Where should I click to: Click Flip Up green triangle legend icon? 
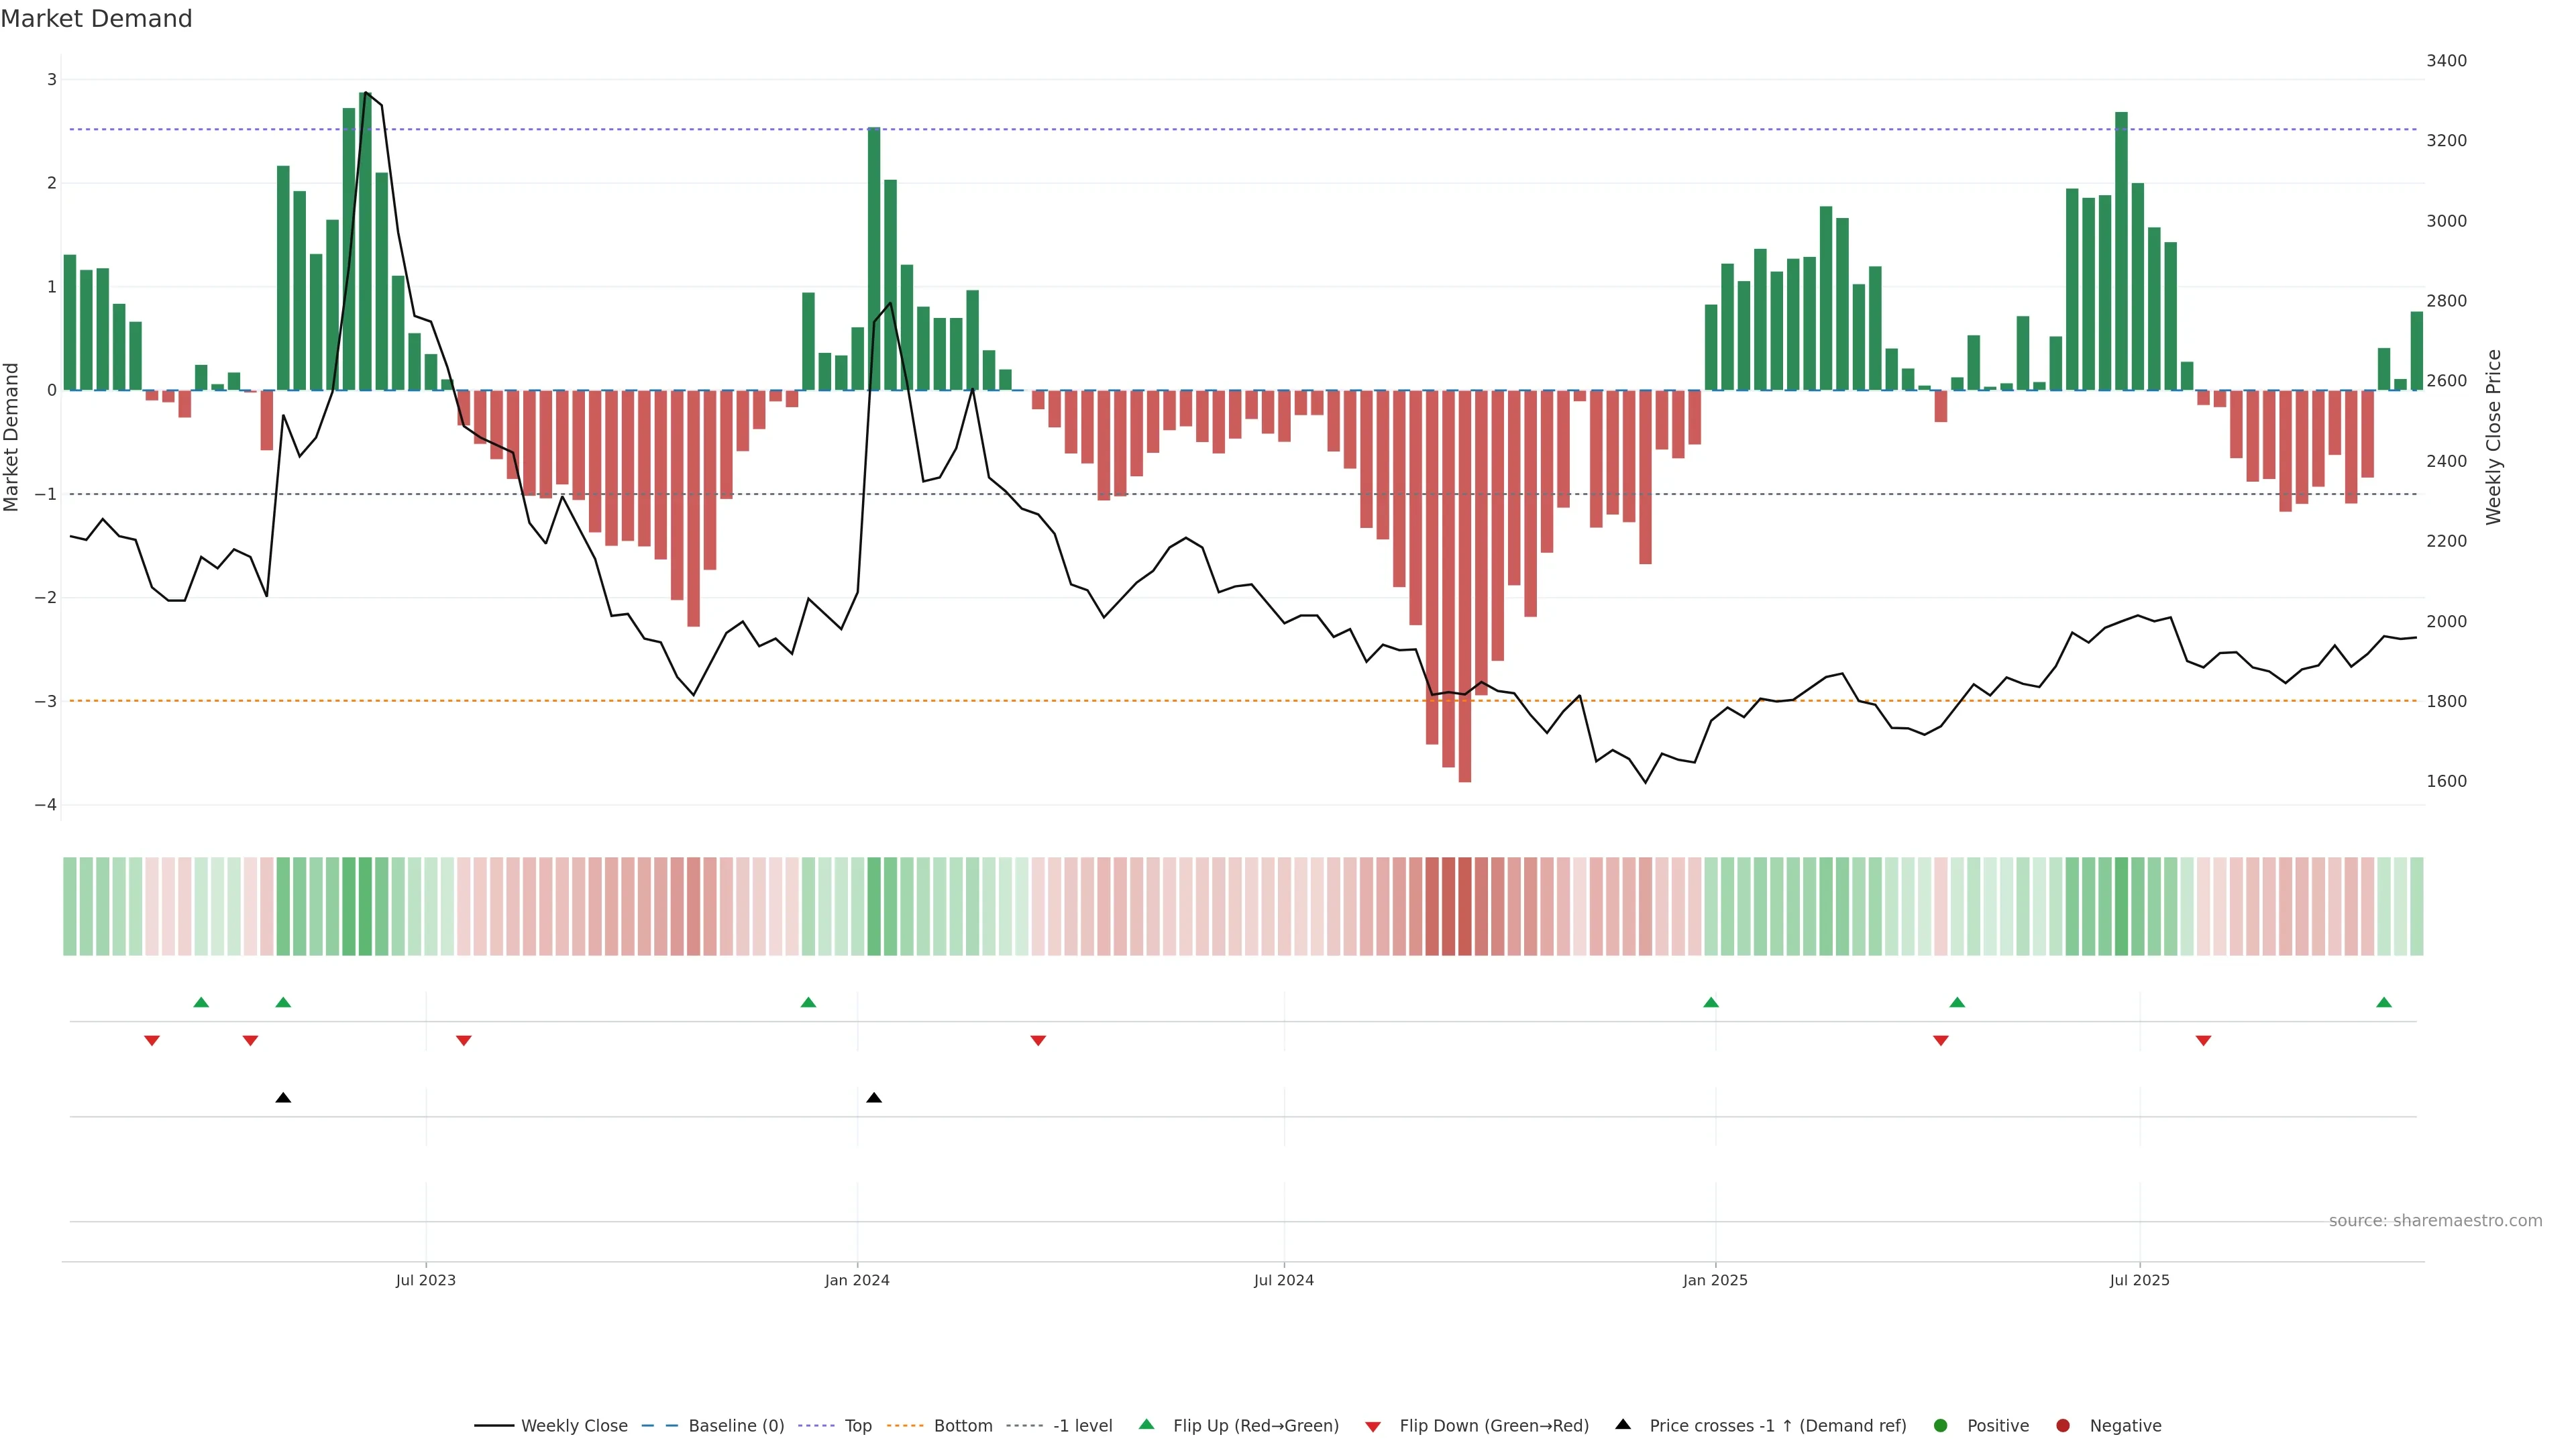coord(1147,1425)
